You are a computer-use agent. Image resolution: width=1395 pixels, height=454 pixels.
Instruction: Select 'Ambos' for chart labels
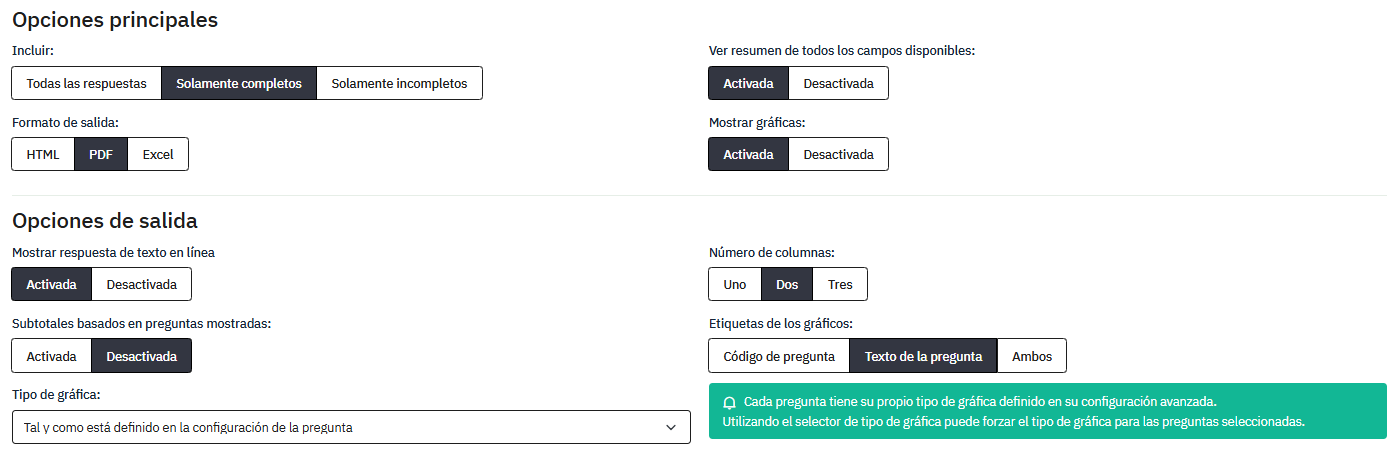[1032, 356]
